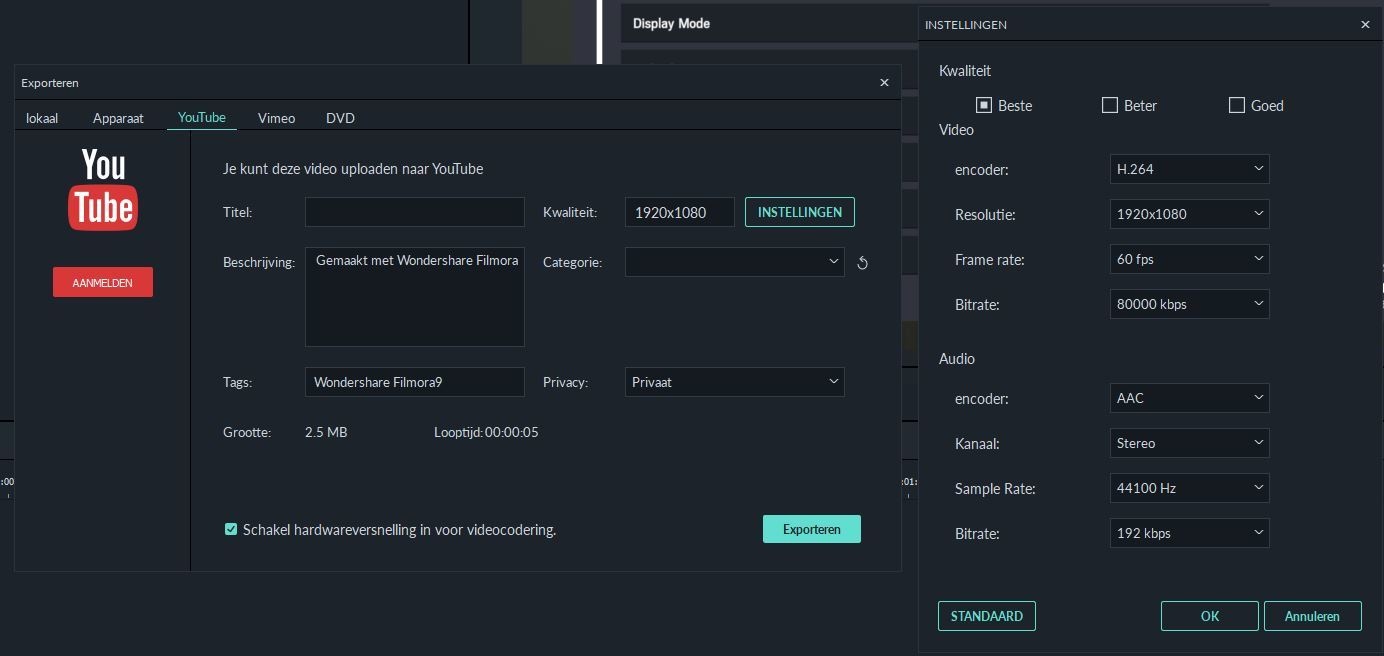Screen dimensions: 1384x656
Task: Click the Annuleren button
Action: point(1313,616)
